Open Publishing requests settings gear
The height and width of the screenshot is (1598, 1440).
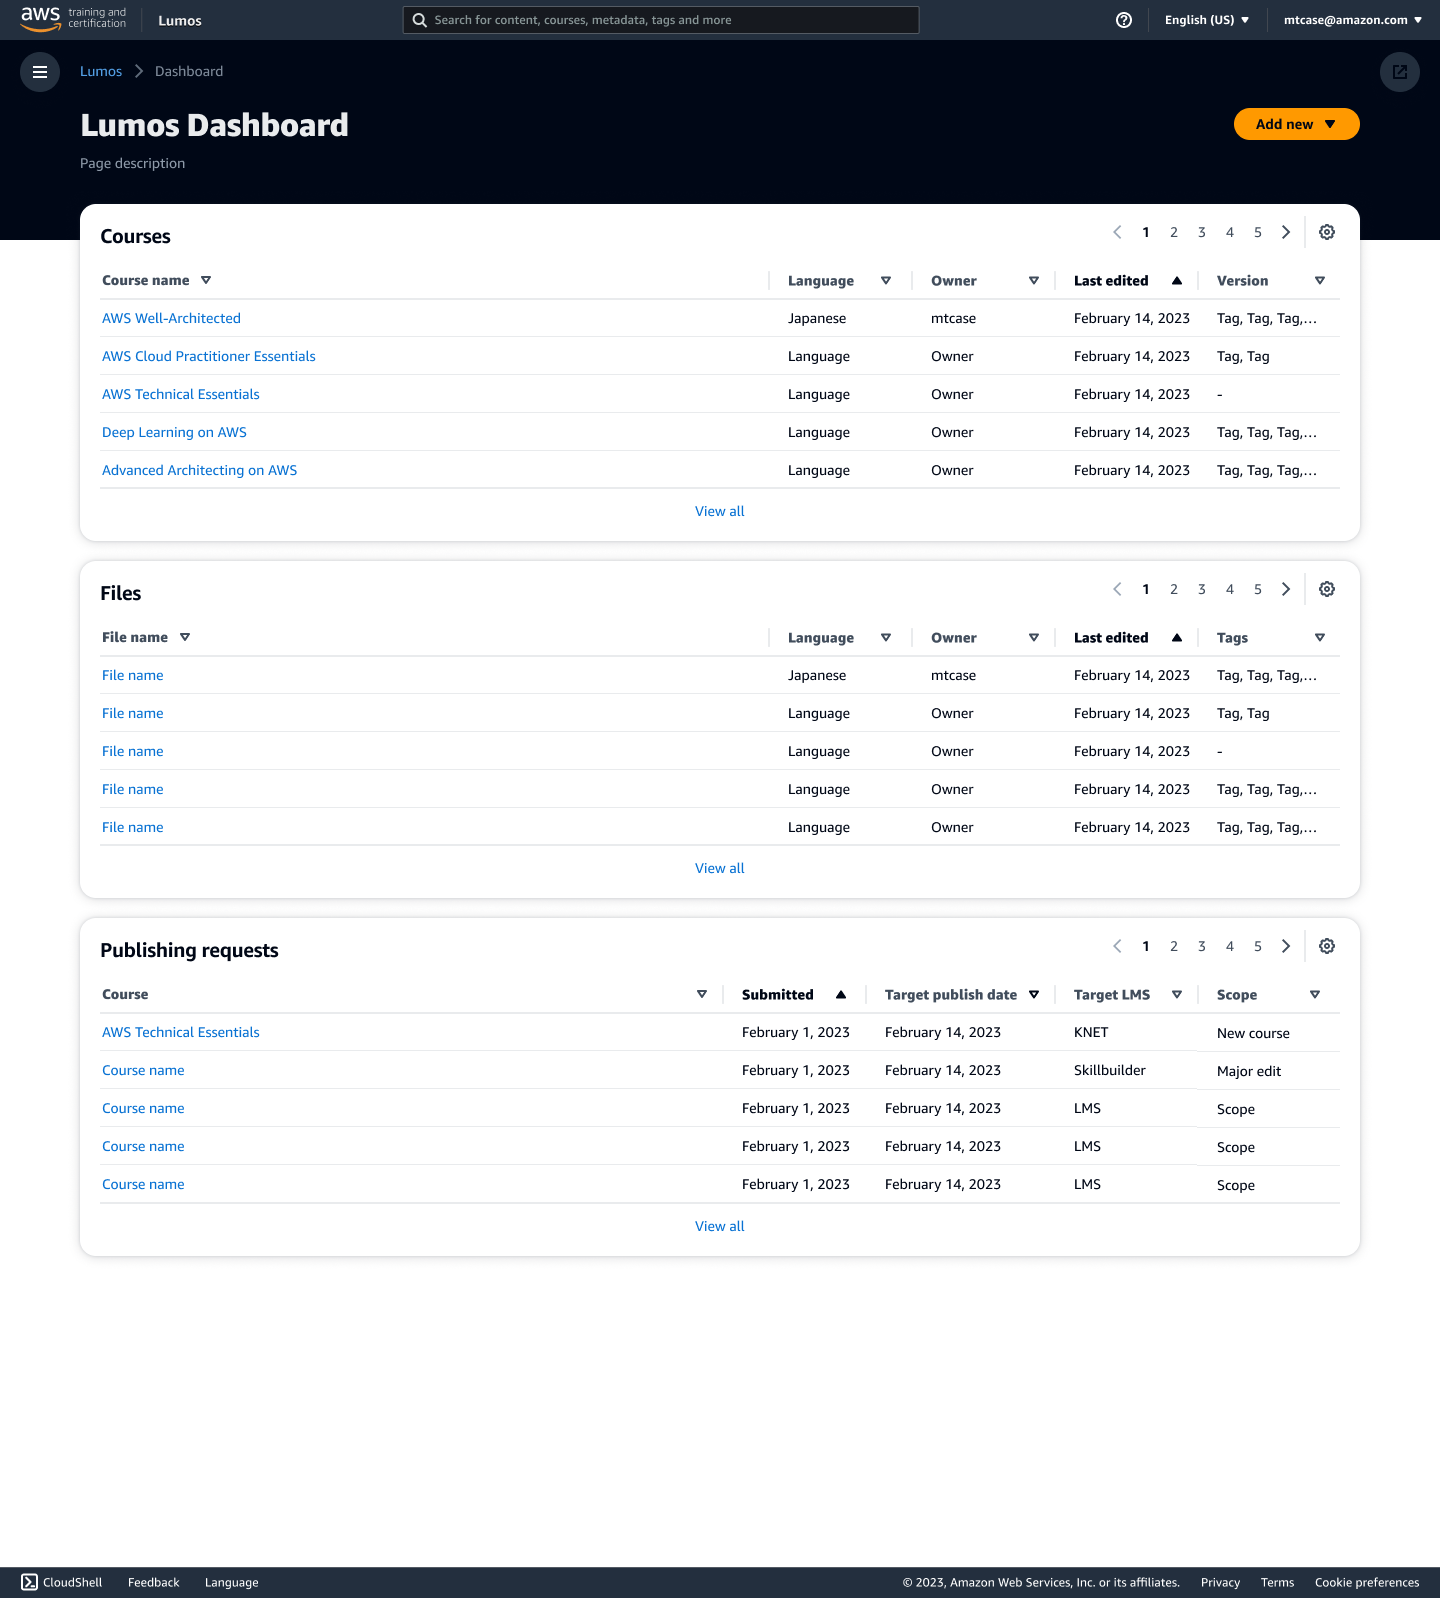click(x=1327, y=946)
